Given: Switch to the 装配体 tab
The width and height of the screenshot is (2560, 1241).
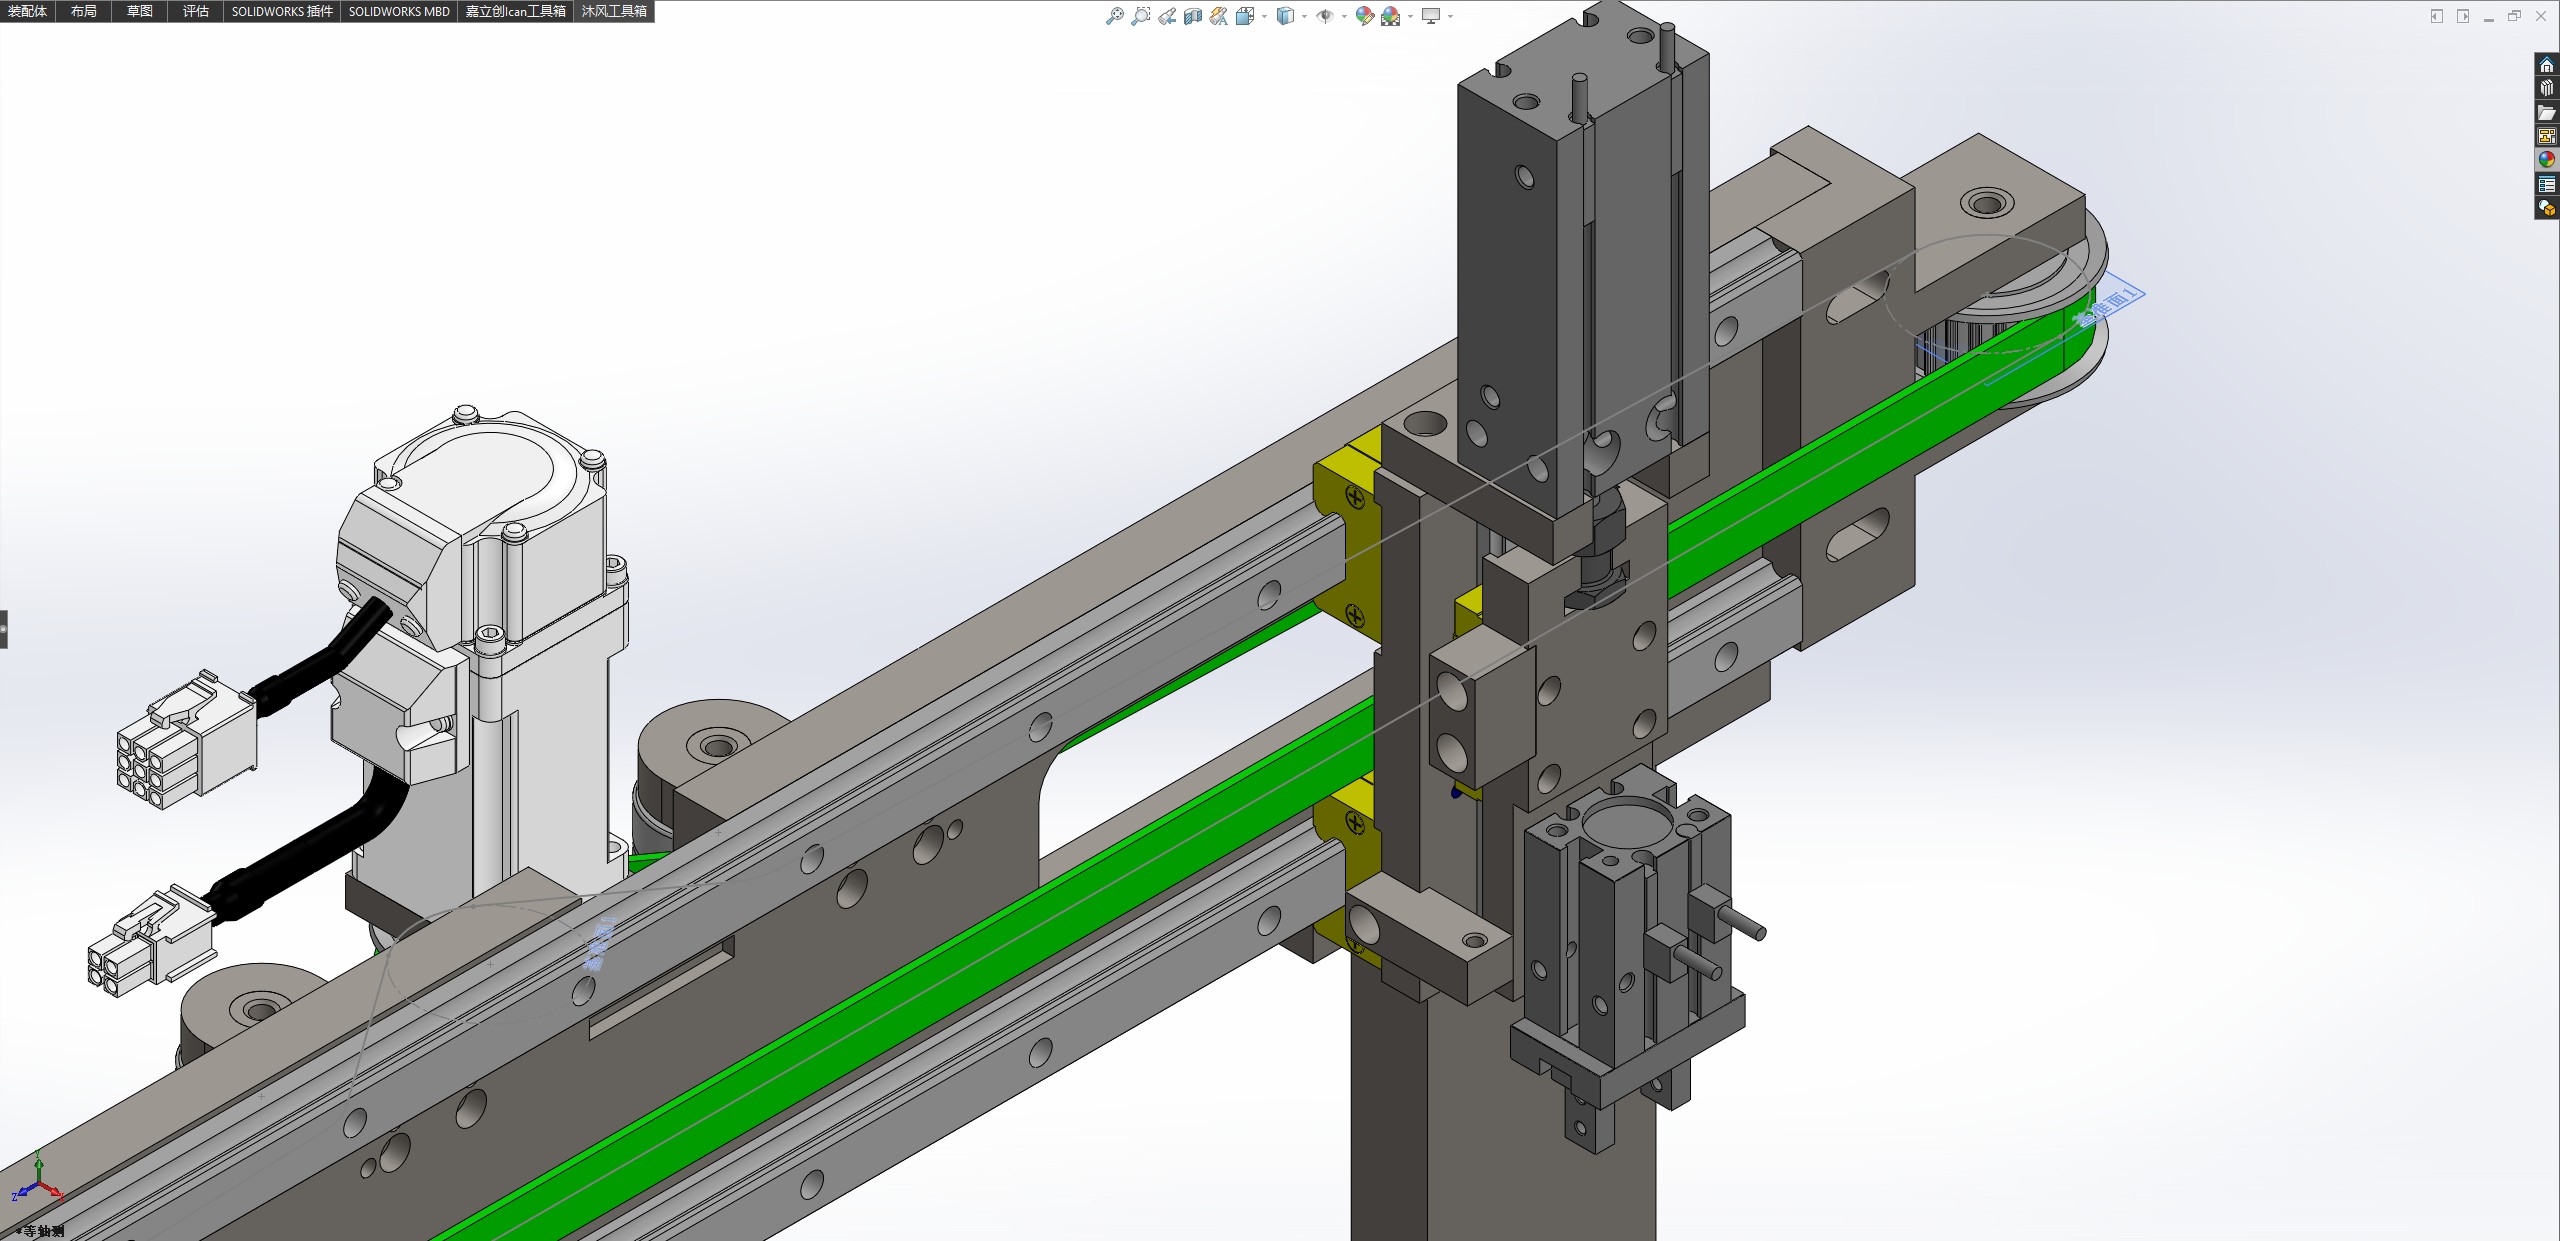Looking at the screenshot, I should (x=27, y=11).
